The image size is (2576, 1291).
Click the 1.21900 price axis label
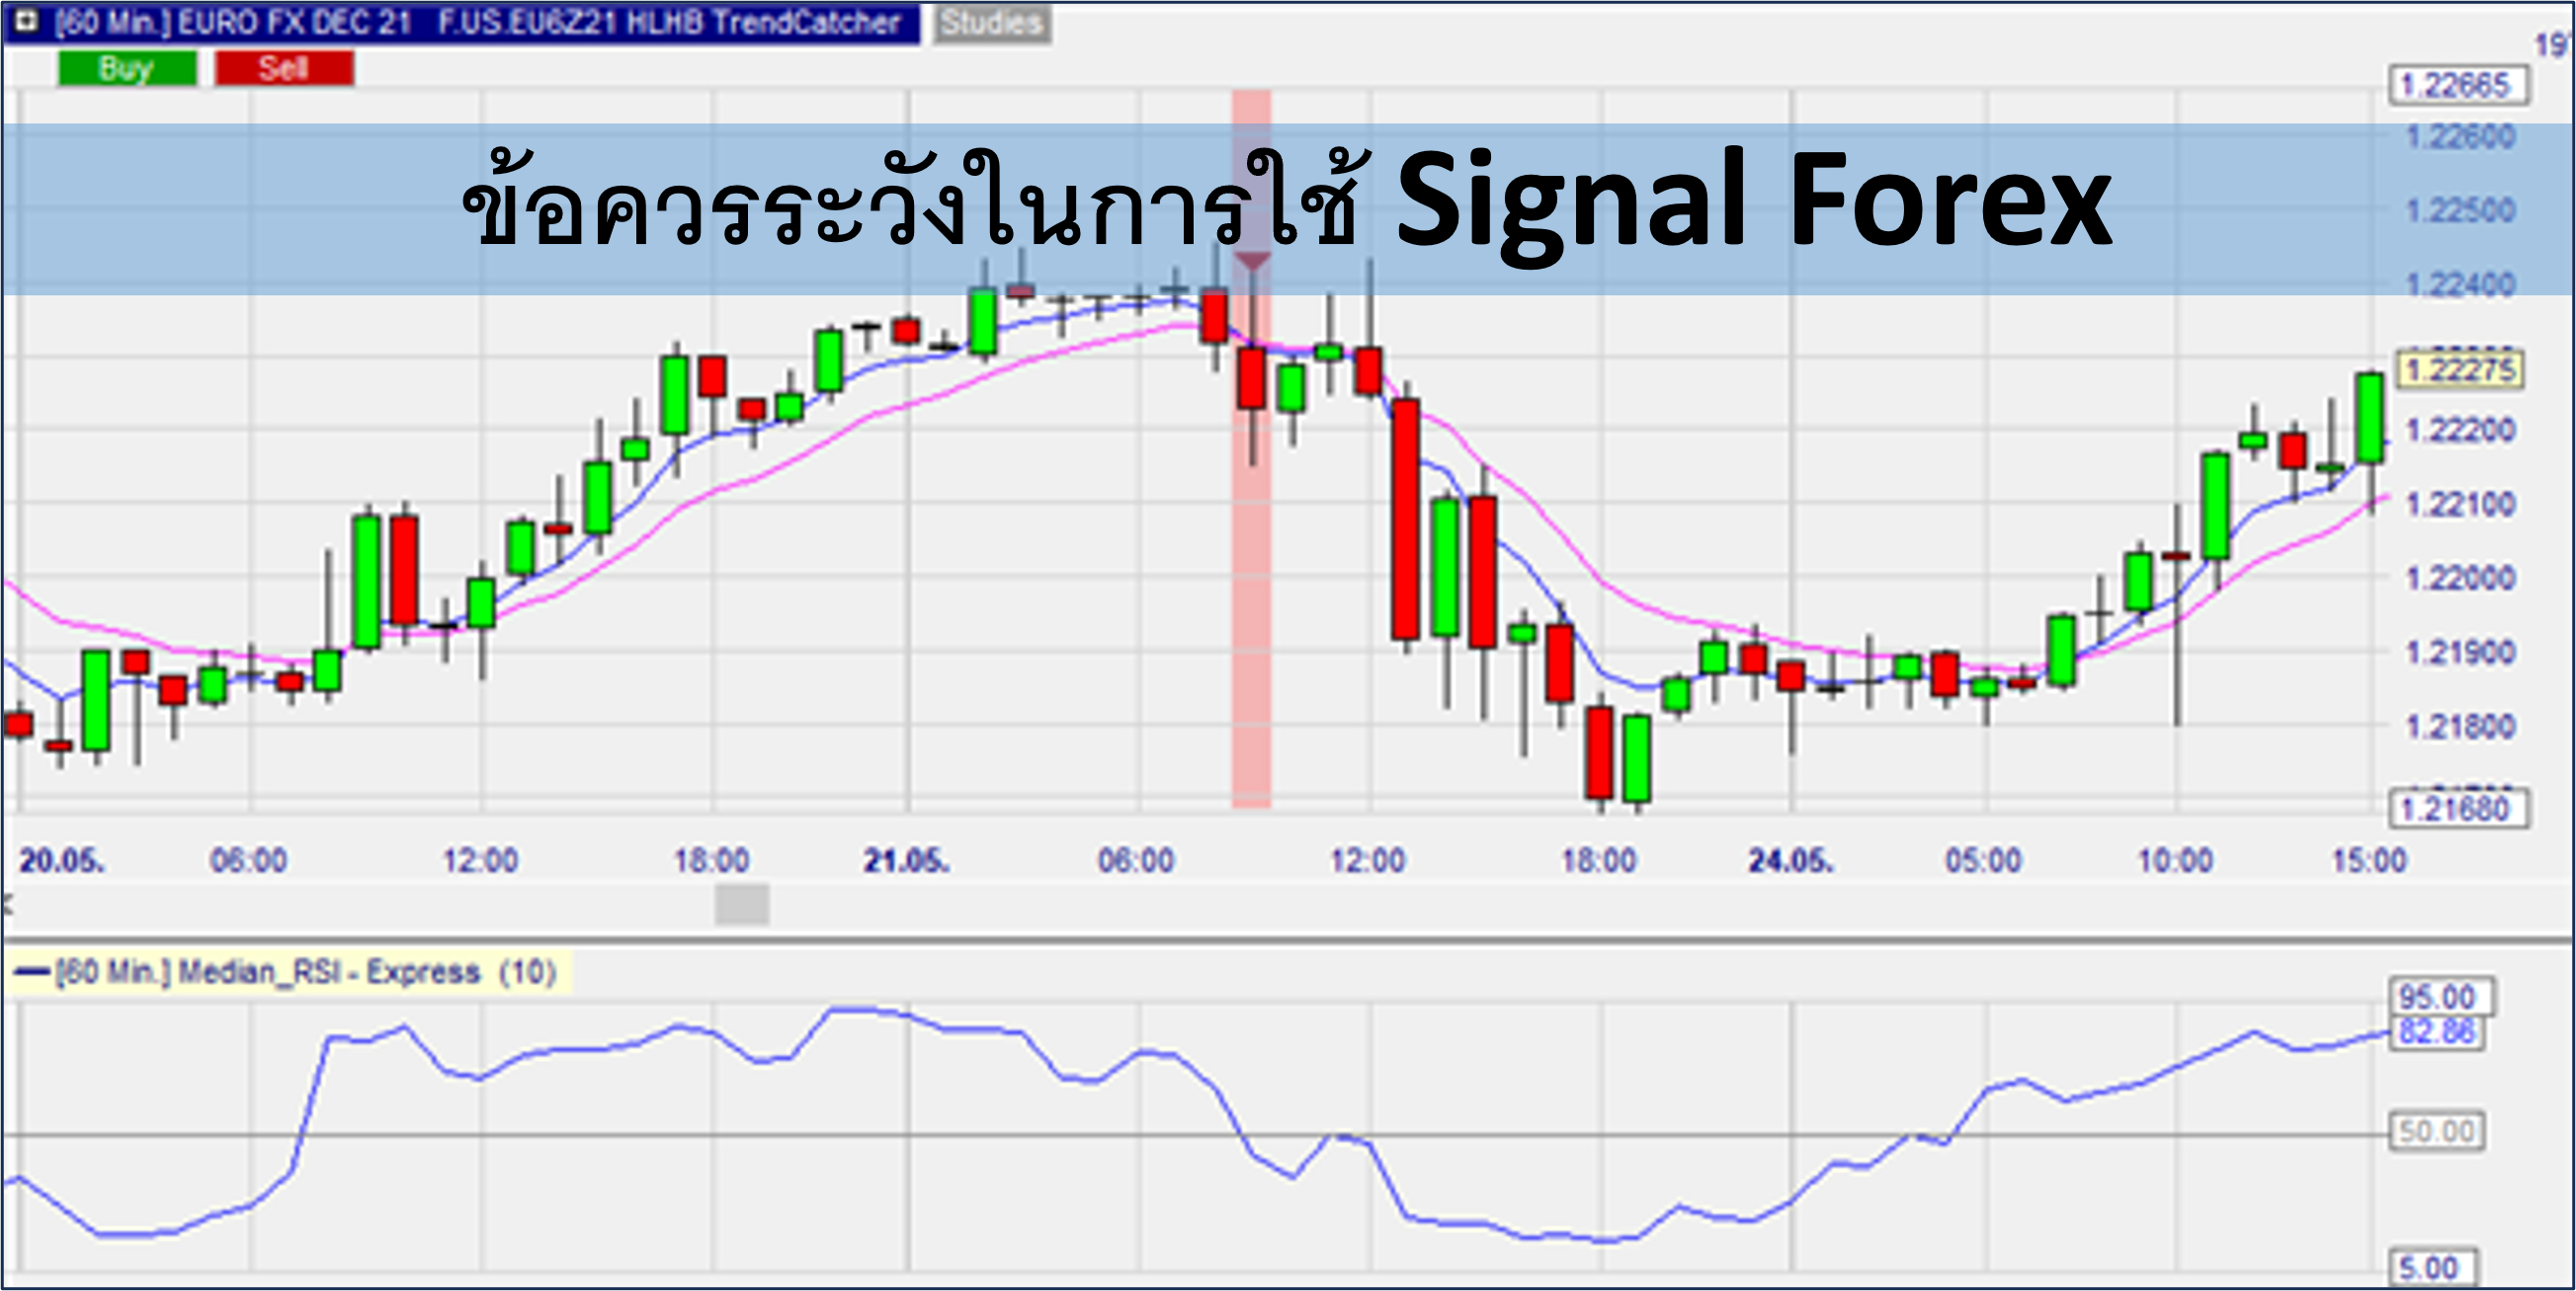pos(2460,653)
